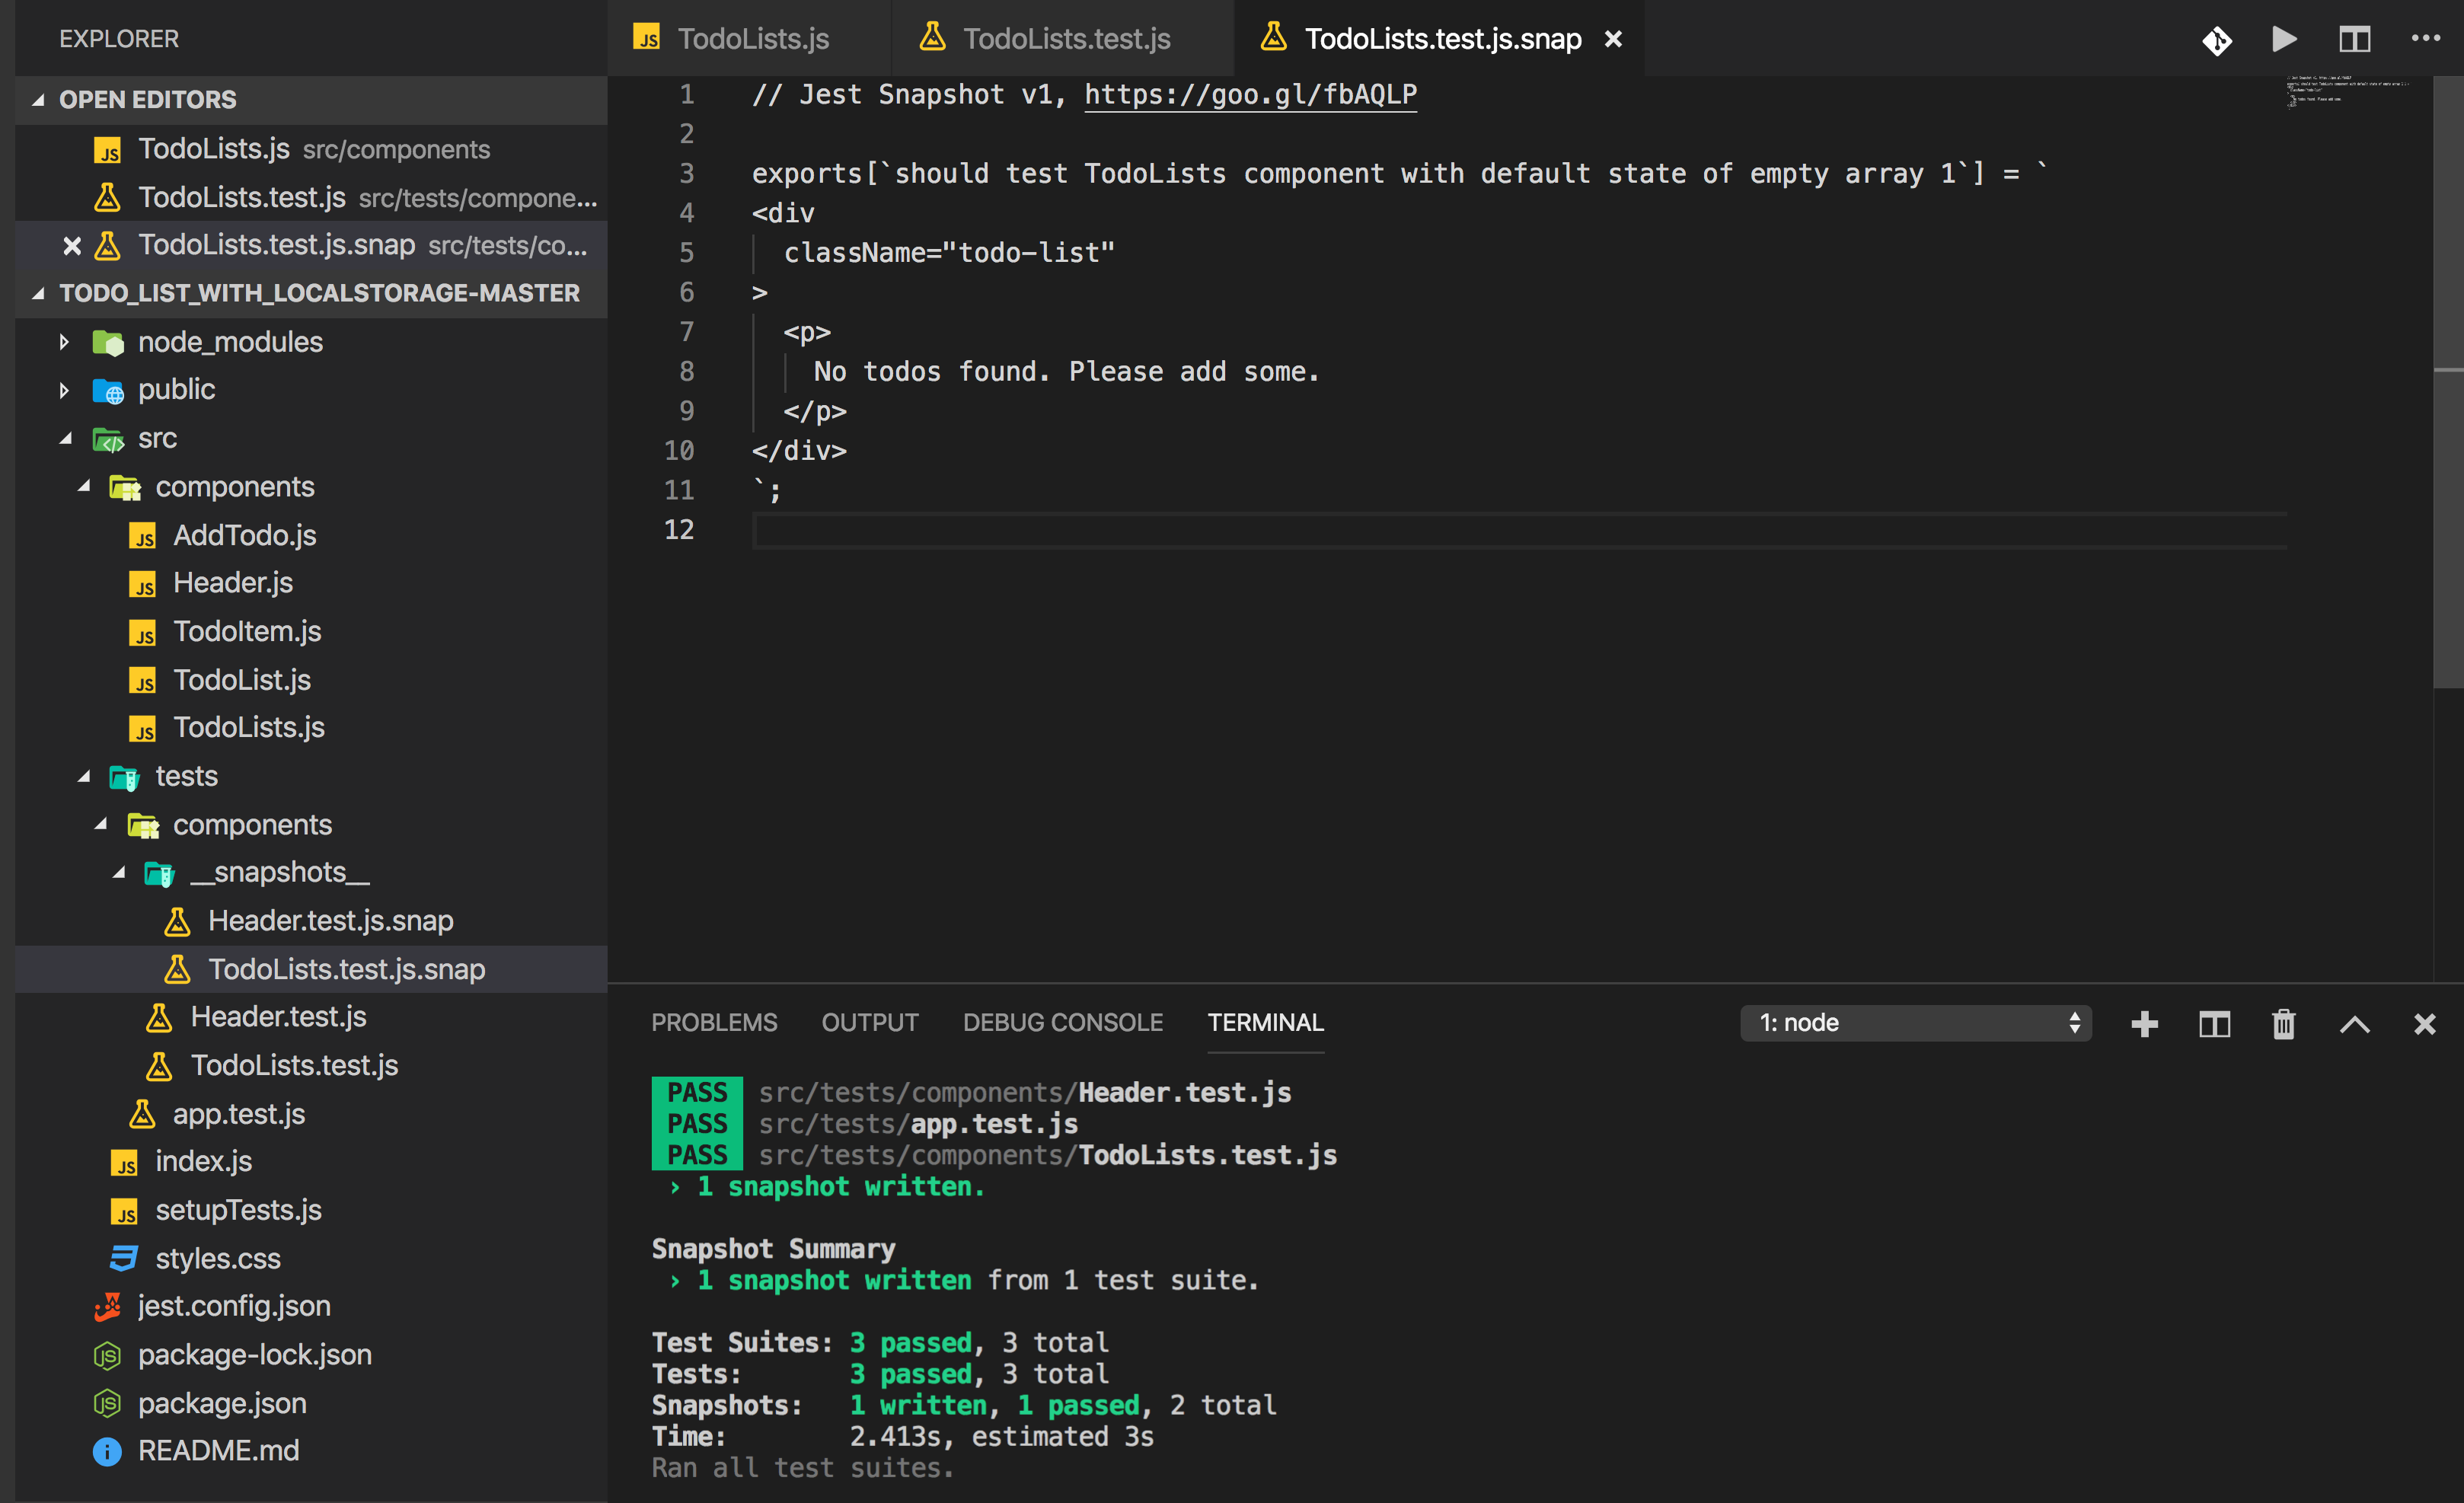Open the '1: node' terminal selector dropdown

click(1915, 1022)
